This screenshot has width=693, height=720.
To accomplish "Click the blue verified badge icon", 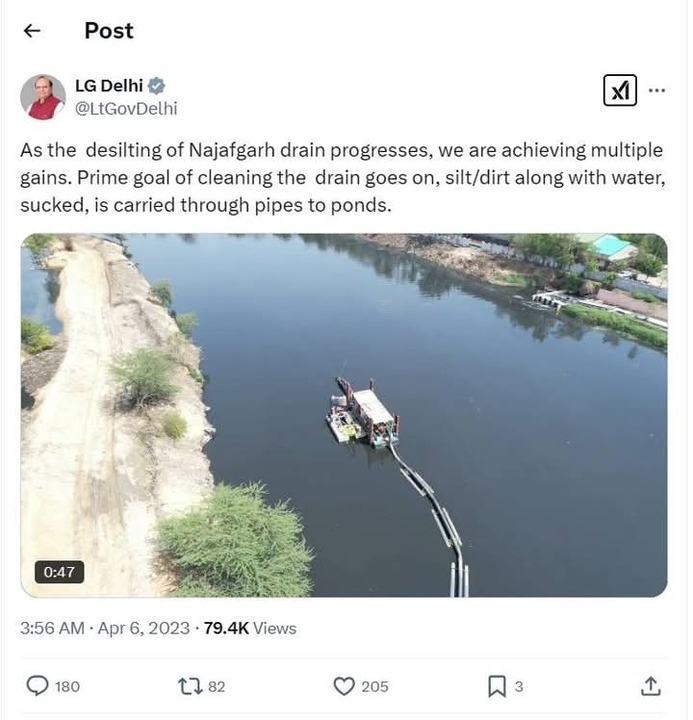I will [x=156, y=86].
